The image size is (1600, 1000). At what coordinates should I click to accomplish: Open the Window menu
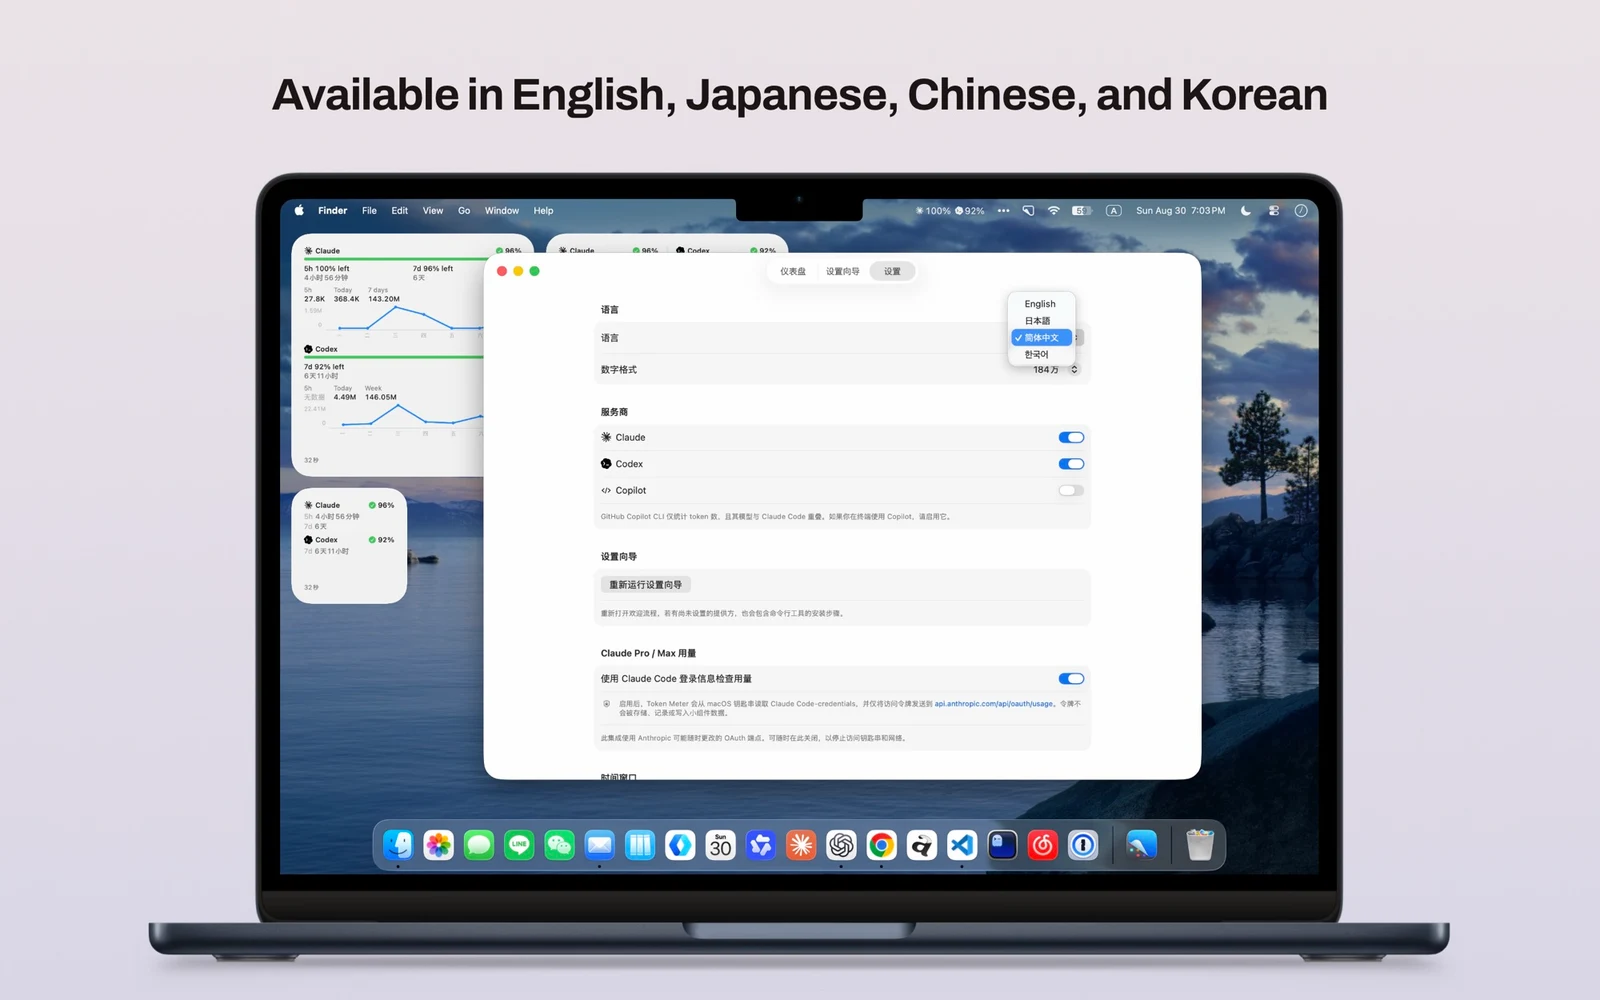pyautogui.click(x=502, y=211)
